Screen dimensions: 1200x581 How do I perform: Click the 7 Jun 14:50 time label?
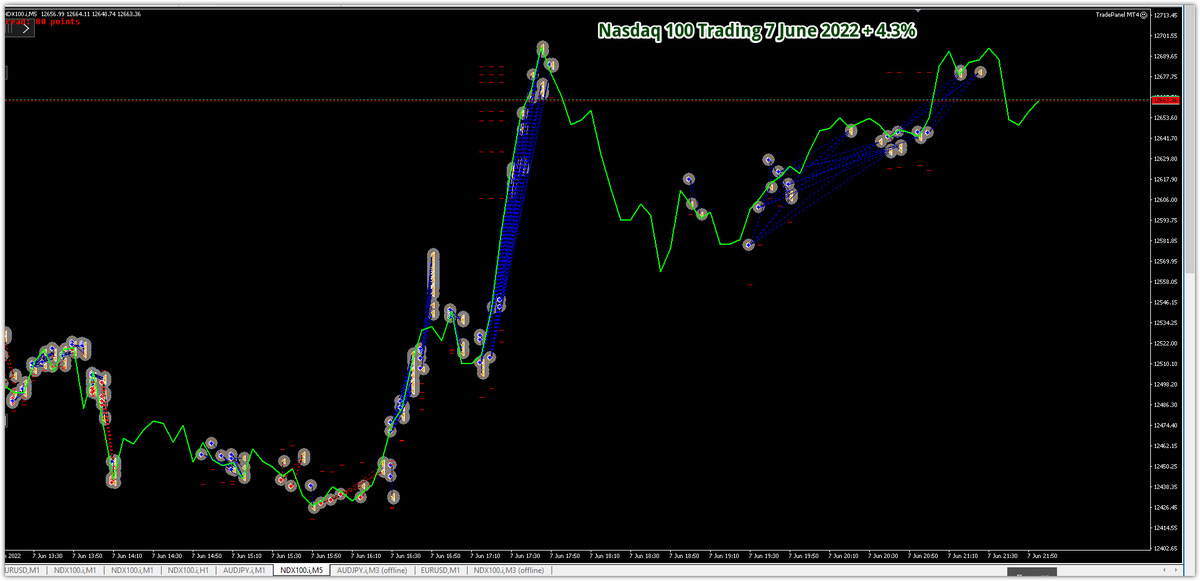click(207, 555)
